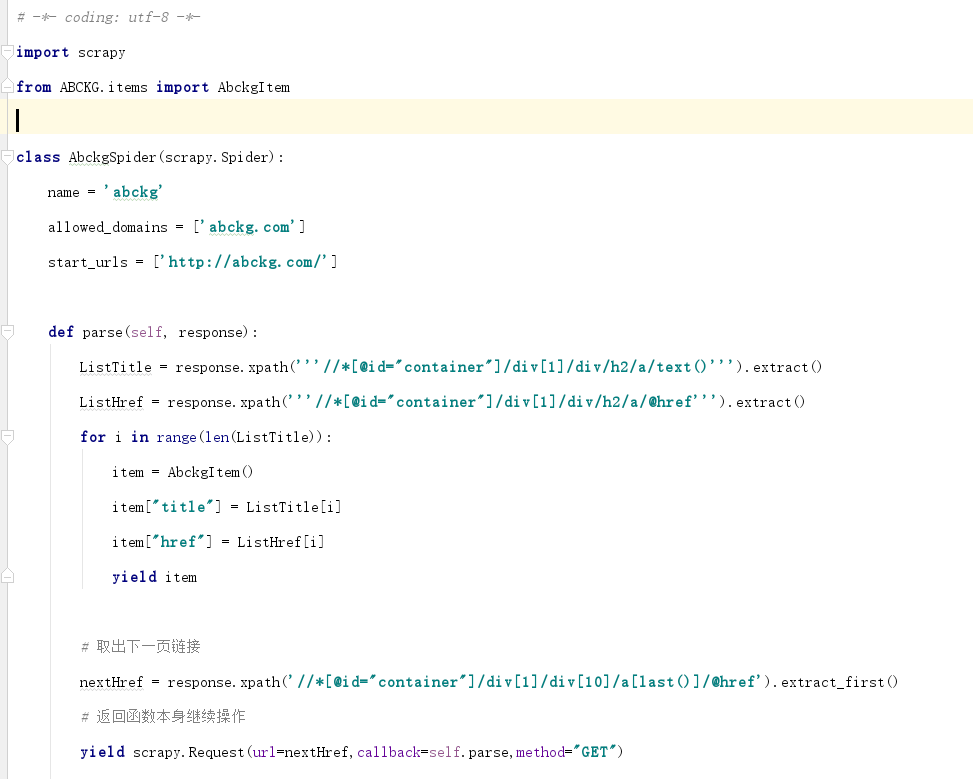Click 'len' in the for loop
The height and width of the screenshot is (780, 974).
click(217, 437)
